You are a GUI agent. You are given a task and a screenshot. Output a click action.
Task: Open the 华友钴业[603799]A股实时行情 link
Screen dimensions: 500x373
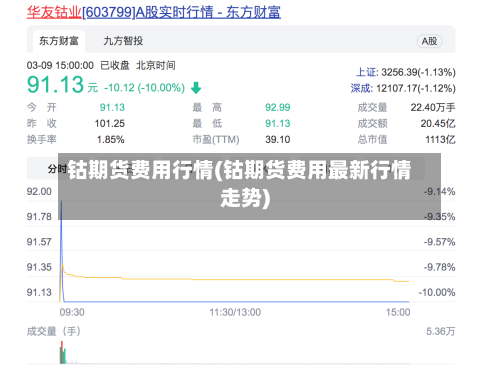(x=154, y=12)
